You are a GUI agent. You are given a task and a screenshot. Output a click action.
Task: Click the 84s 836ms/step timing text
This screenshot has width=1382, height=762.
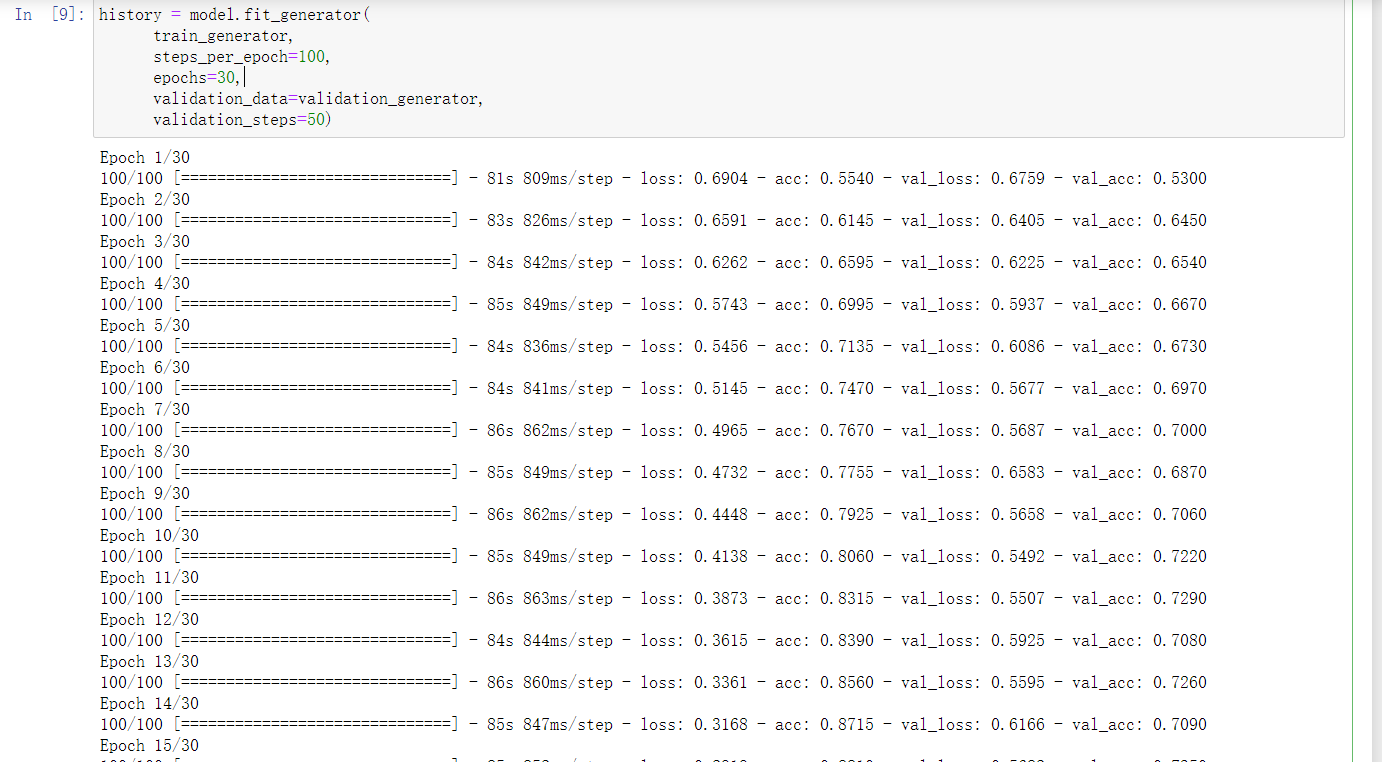tap(550, 347)
